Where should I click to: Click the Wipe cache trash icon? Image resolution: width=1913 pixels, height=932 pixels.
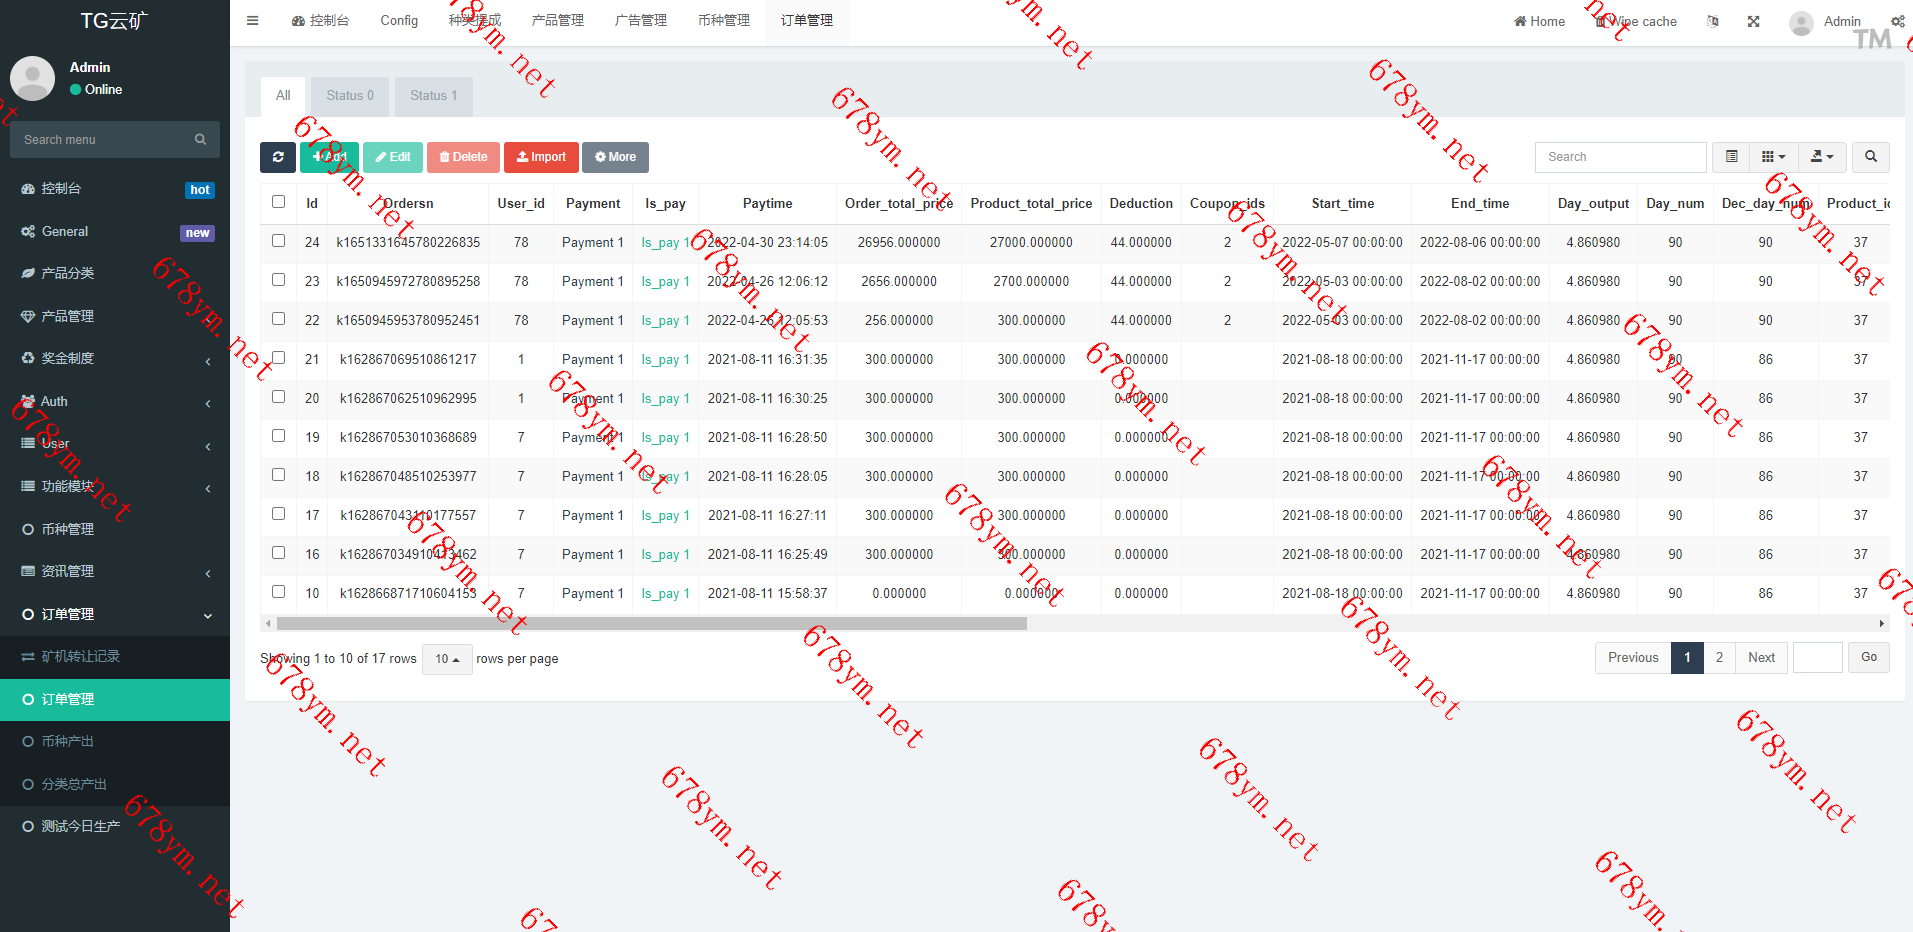coord(1601,22)
